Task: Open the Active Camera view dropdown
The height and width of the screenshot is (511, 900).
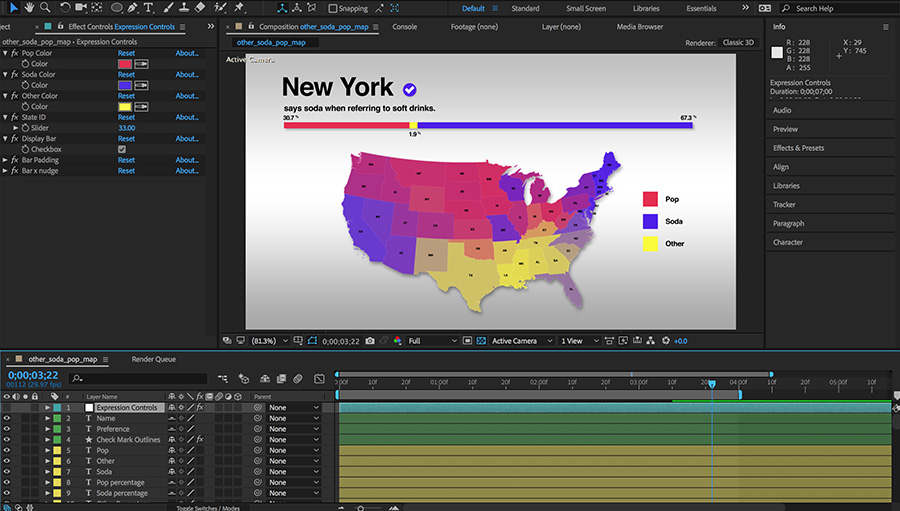Action: pyautogui.click(x=522, y=341)
